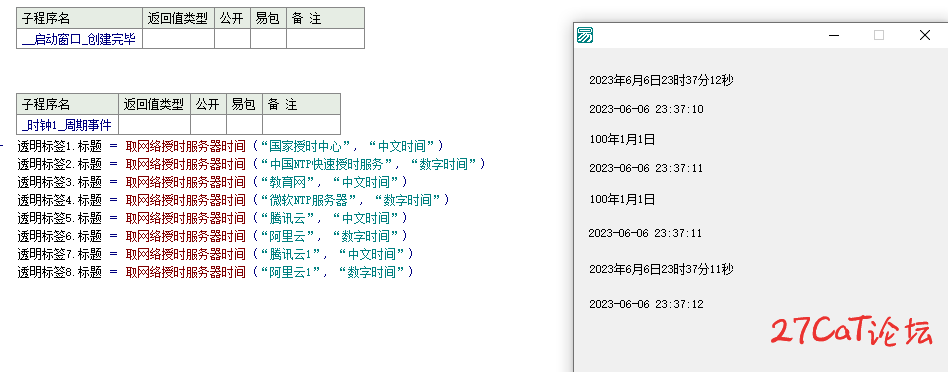Minimize the time display window
Image resolution: width=948 pixels, height=372 pixels.
(834, 35)
